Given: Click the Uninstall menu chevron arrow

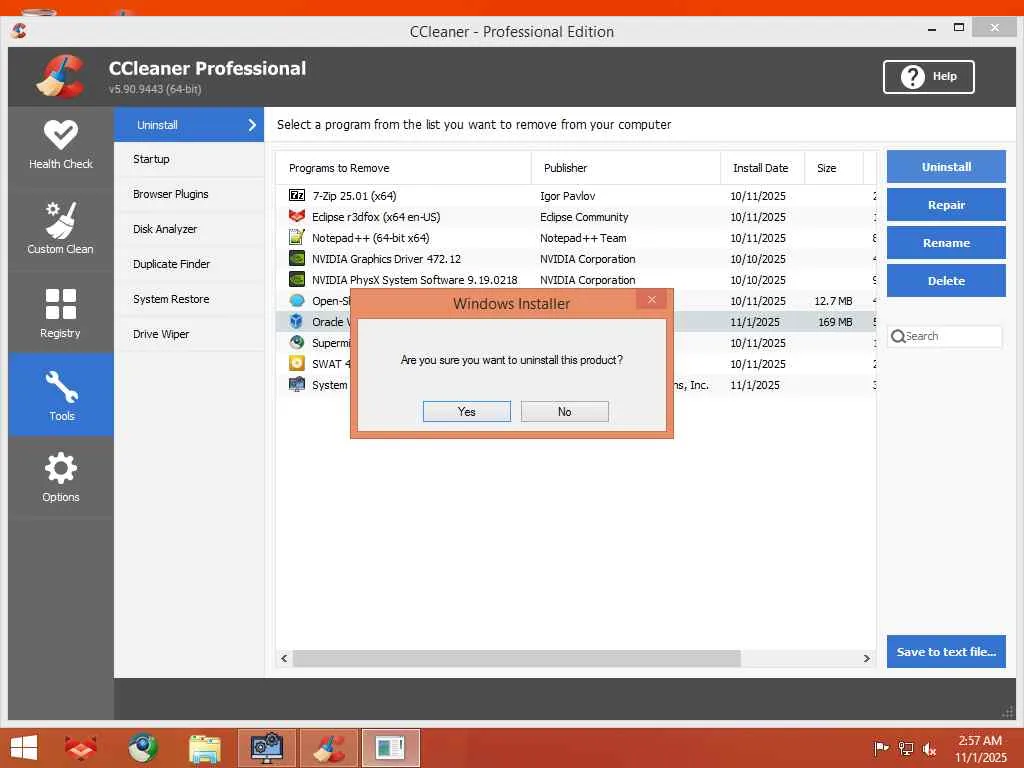Looking at the screenshot, I should [x=252, y=125].
